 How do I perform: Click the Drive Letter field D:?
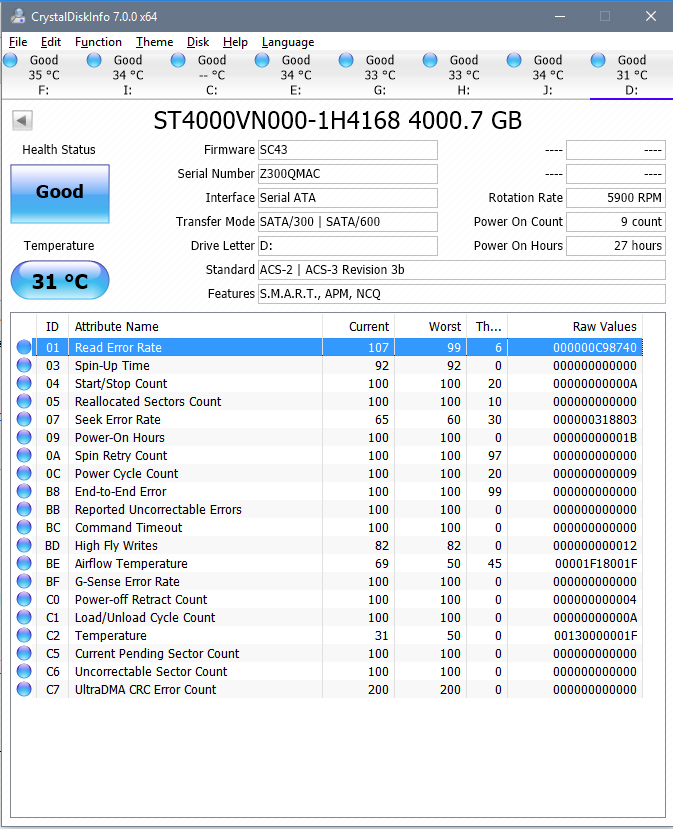[347, 246]
